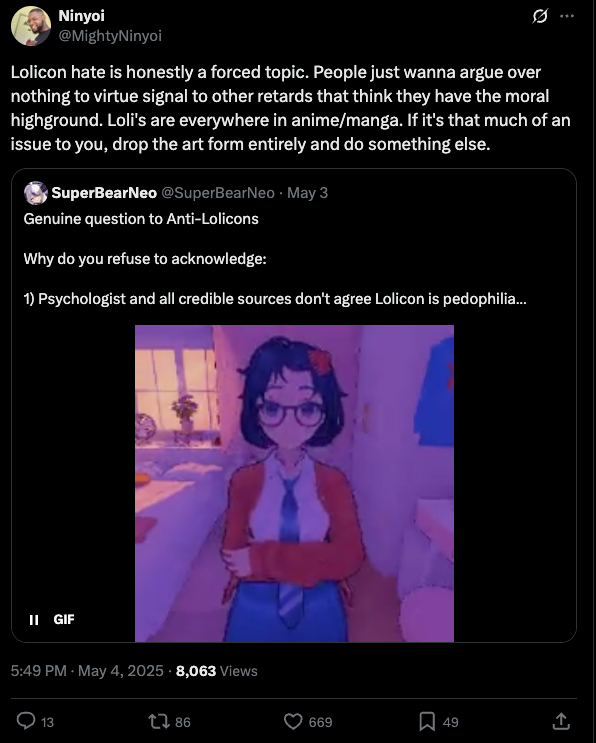The image size is (596, 743).
Task: Bookmark this tweet with the bookmark icon
Action: point(427,722)
